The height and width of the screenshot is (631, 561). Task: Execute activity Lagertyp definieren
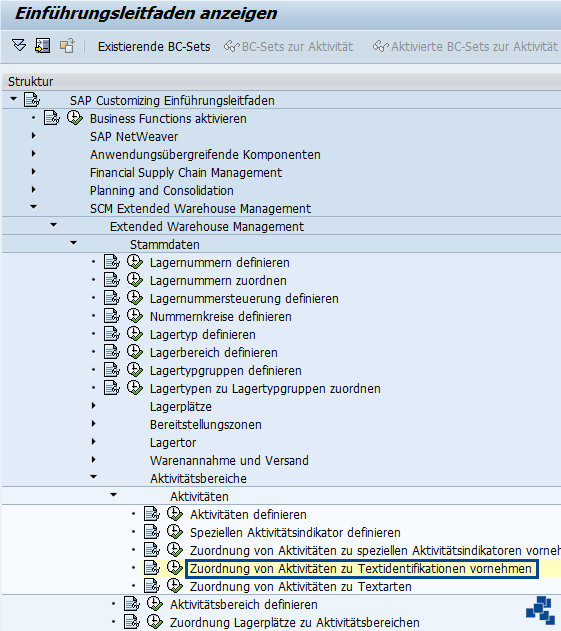[x=135, y=334]
